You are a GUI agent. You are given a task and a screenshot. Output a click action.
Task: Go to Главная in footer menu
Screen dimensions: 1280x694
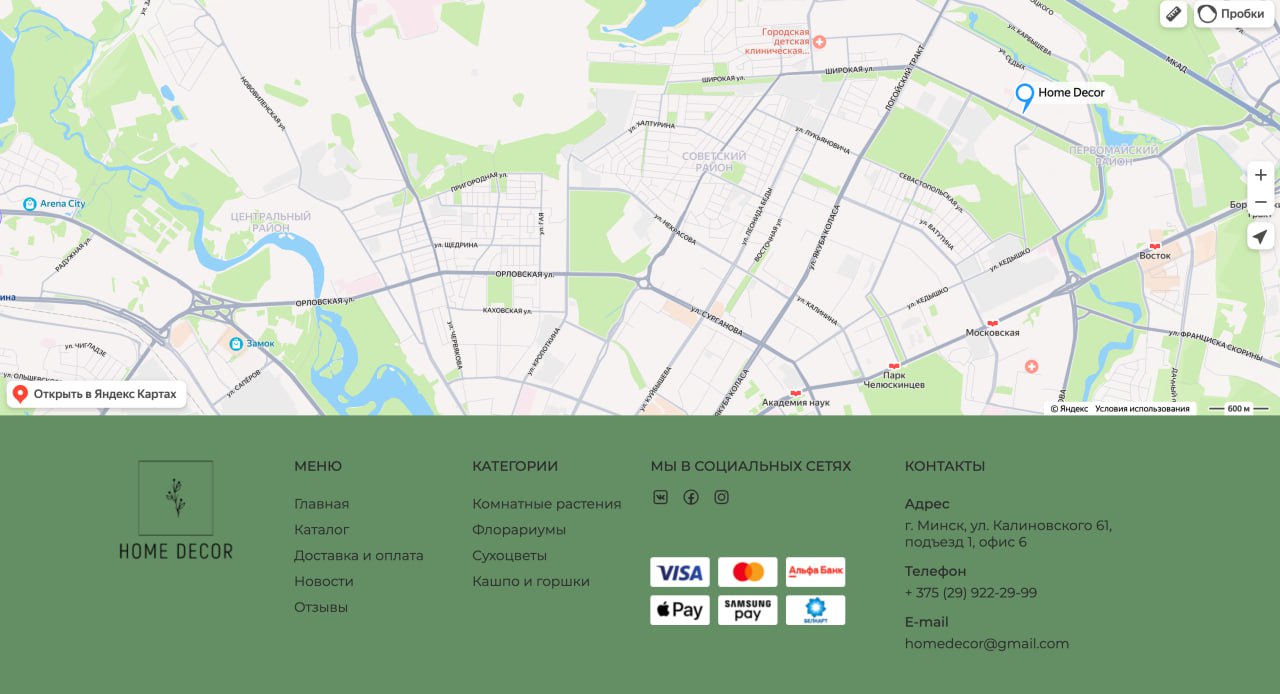click(x=321, y=504)
